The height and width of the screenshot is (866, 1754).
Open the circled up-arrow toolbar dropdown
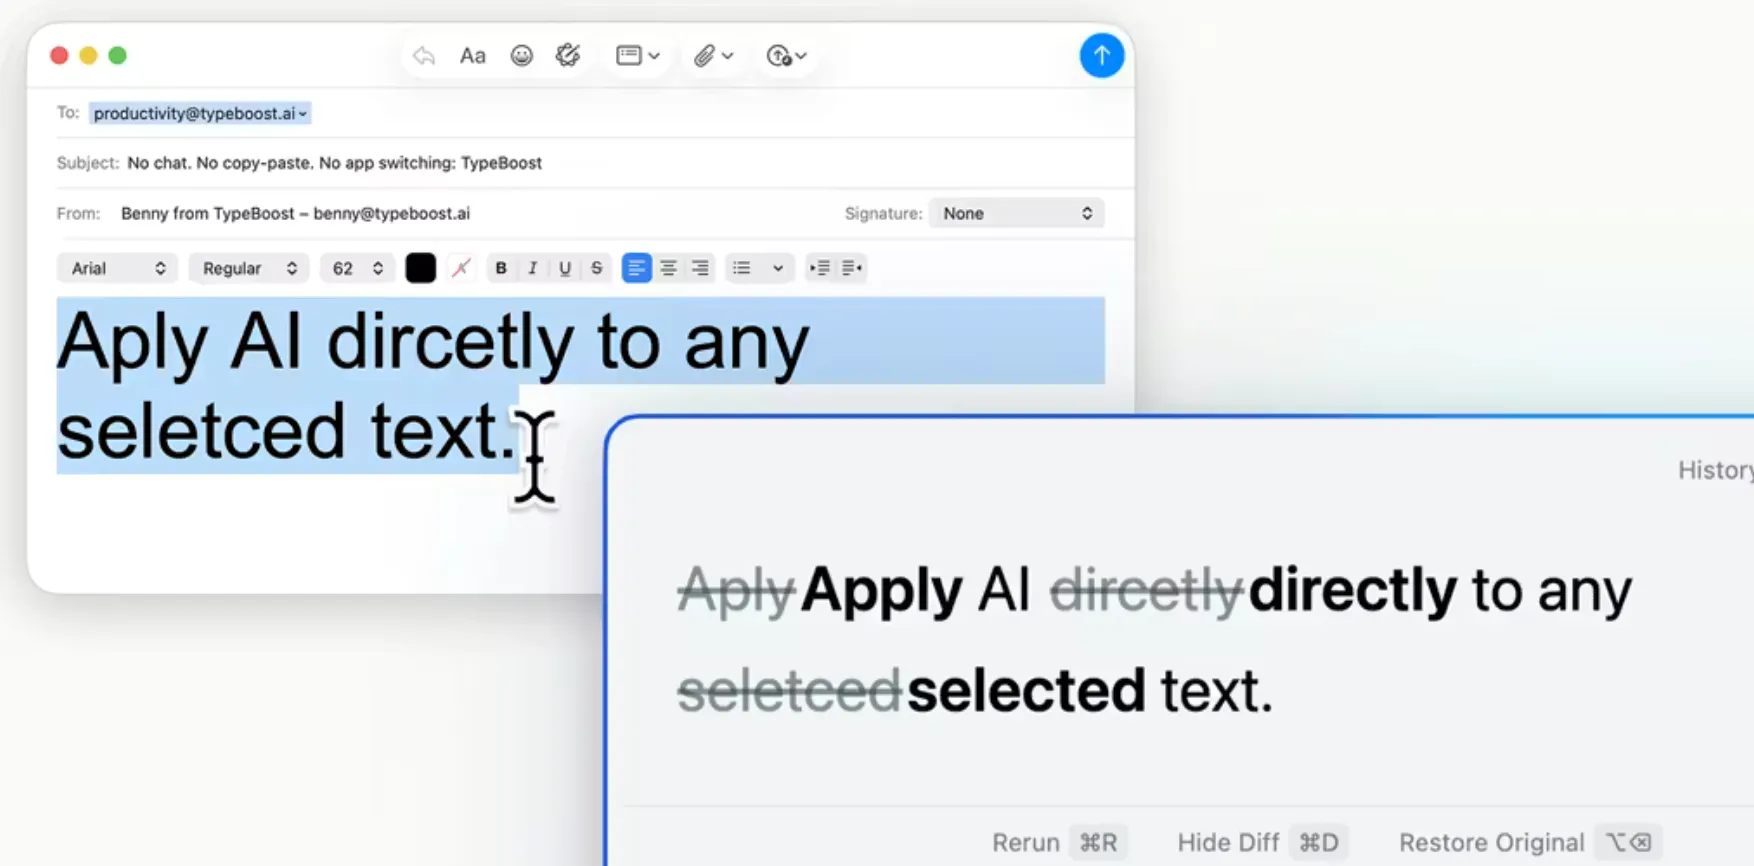tap(786, 56)
